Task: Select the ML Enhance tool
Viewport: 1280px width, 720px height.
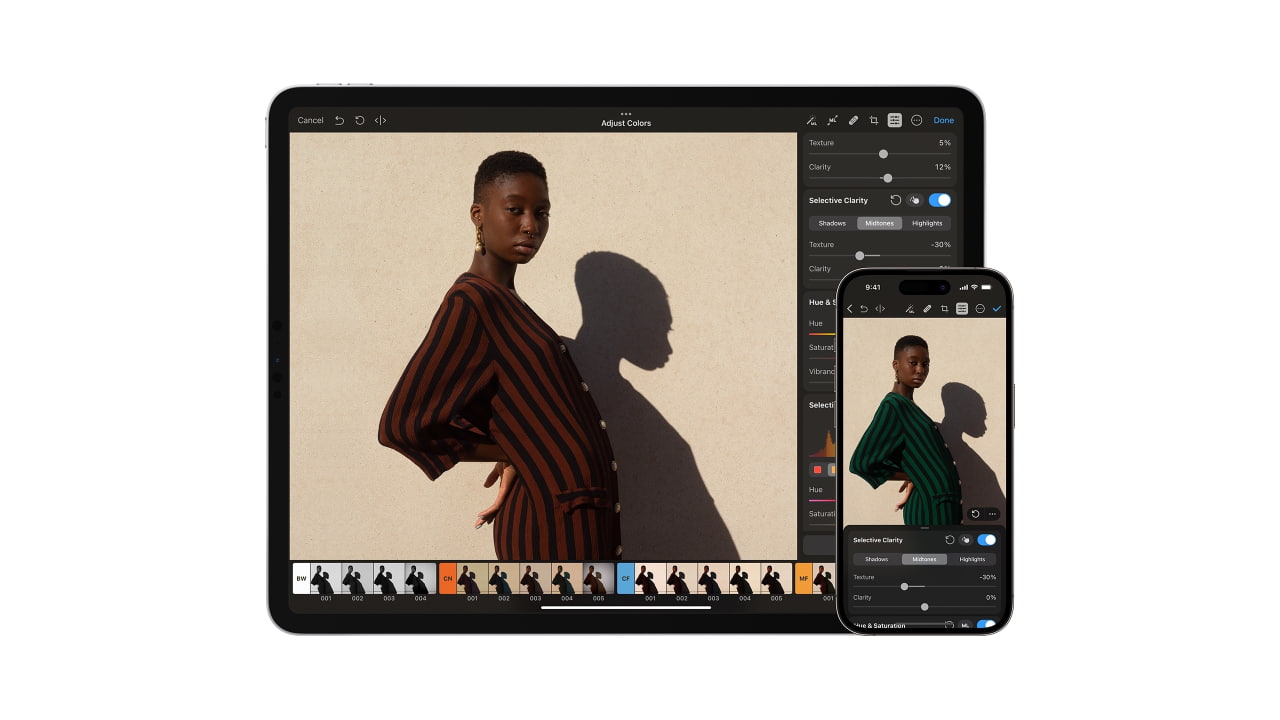Action: (x=811, y=120)
